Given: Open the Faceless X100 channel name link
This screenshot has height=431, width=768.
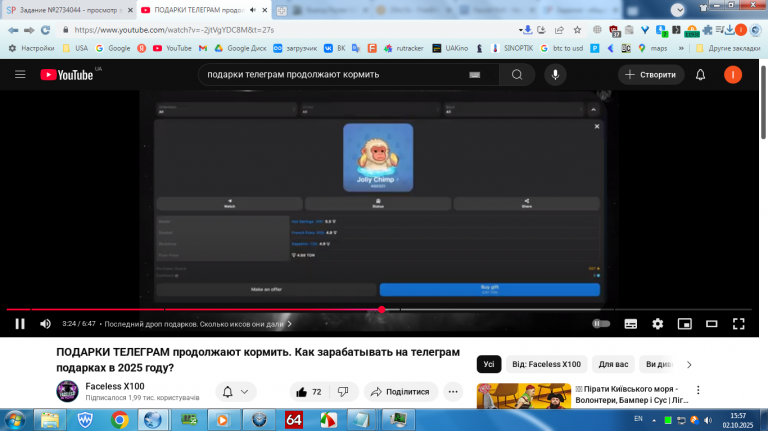Looking at the screenshot, I should (115, 386).
